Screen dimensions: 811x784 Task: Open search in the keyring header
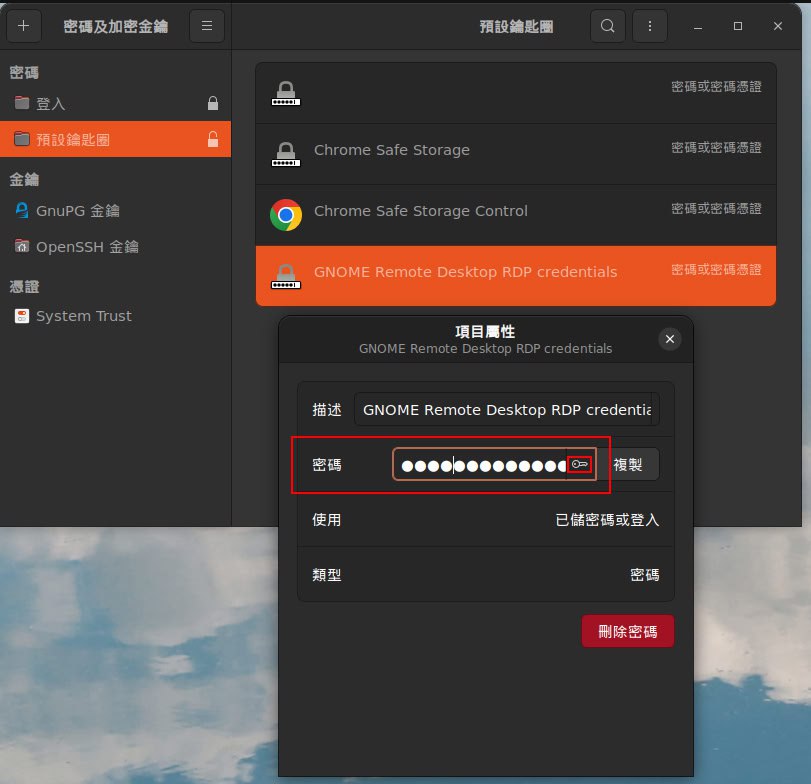pos(608,26)
